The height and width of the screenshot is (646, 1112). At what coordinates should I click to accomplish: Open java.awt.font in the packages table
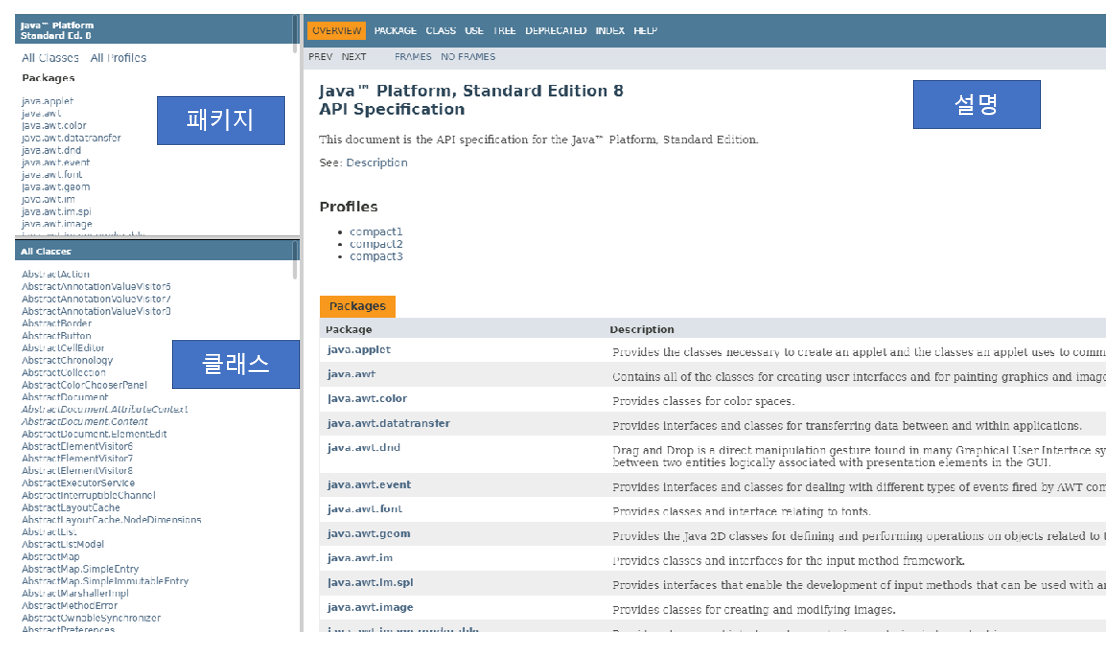point(365,509)
